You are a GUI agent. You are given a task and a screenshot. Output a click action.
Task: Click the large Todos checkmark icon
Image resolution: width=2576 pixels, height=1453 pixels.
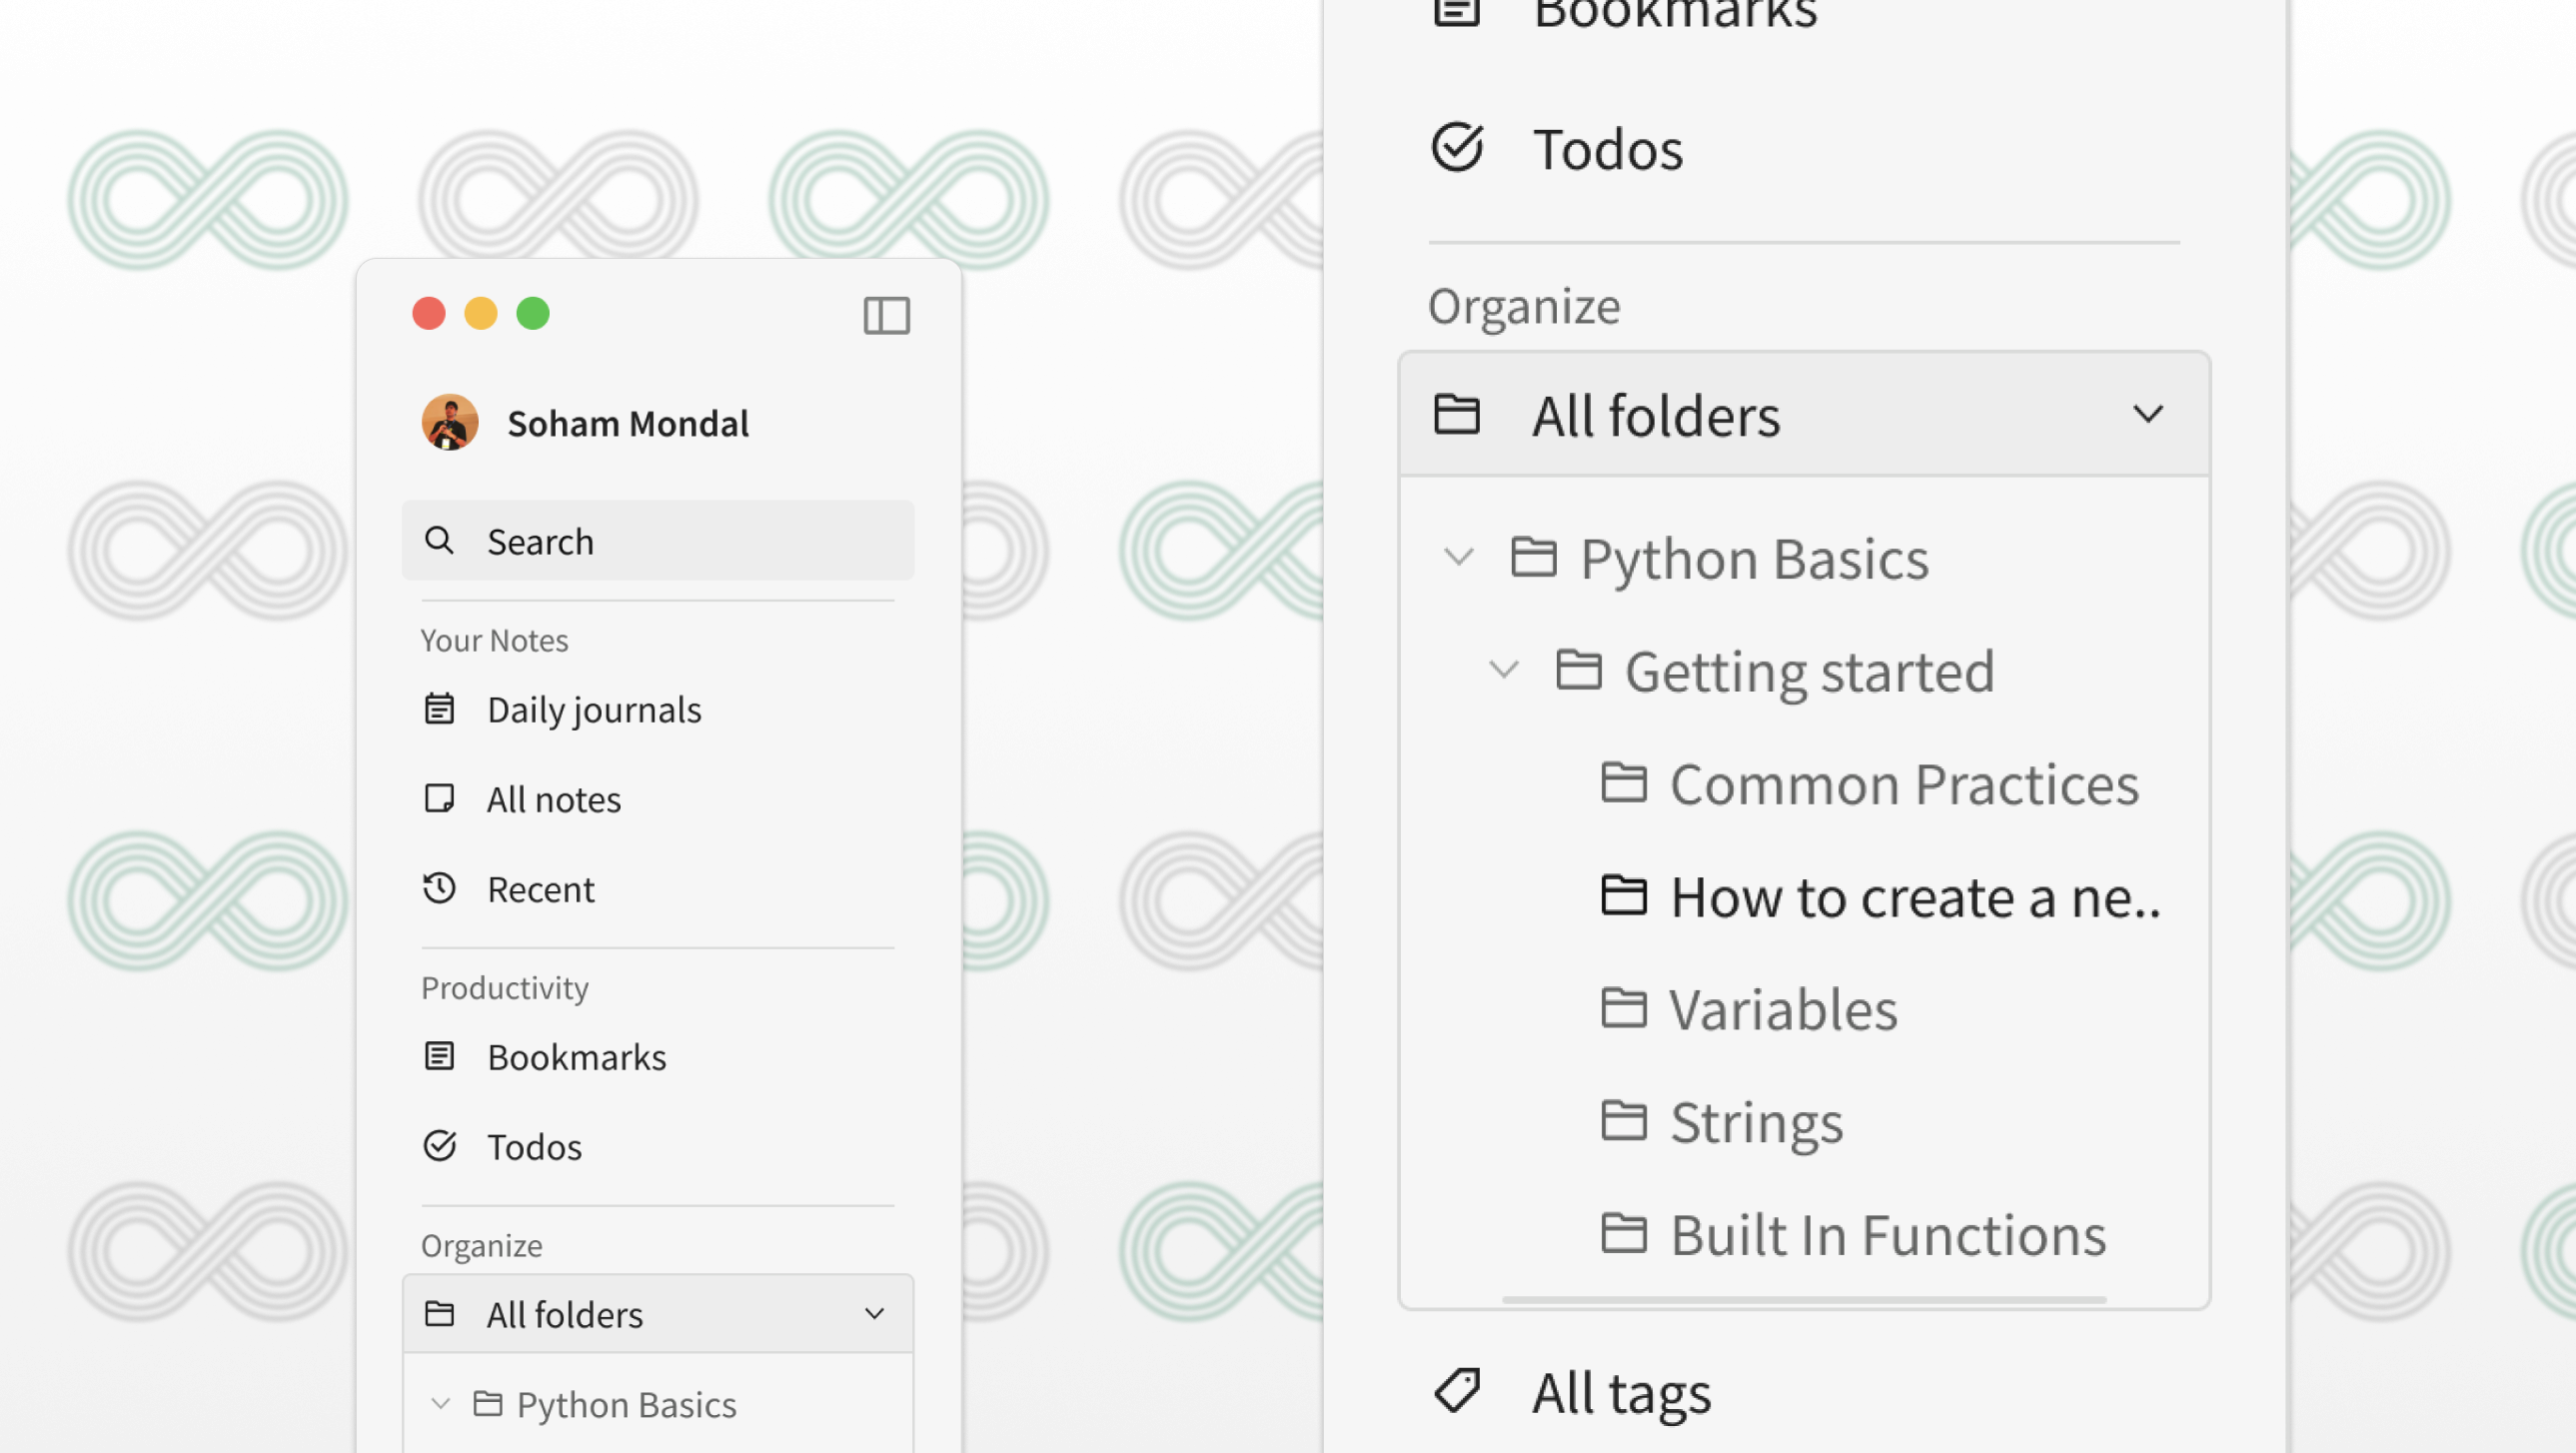(1457, 148)
